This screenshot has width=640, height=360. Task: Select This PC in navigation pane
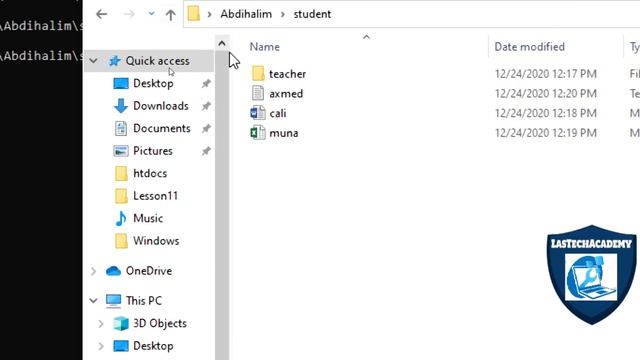(144, 300)
